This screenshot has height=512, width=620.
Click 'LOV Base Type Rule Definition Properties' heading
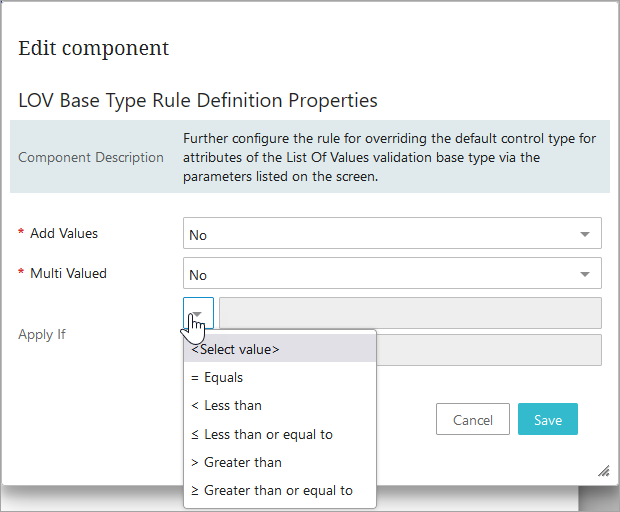[x=198, y=100]
